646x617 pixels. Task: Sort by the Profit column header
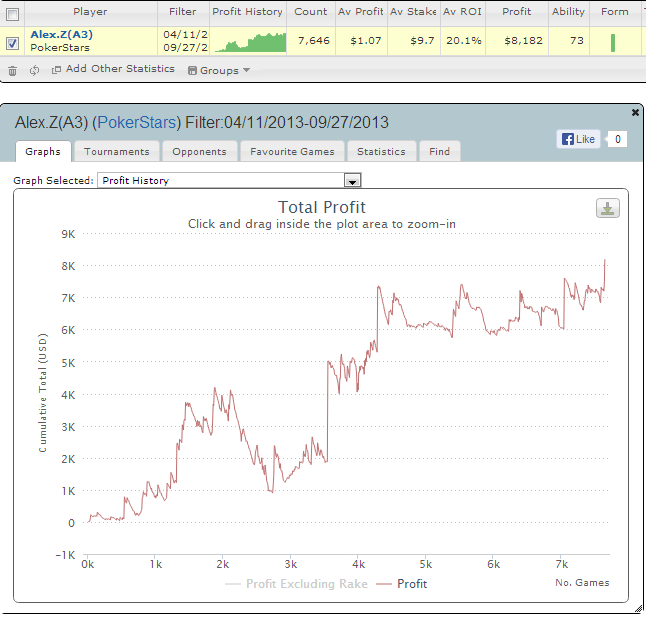pyautogui.click(x=517, y=12)
